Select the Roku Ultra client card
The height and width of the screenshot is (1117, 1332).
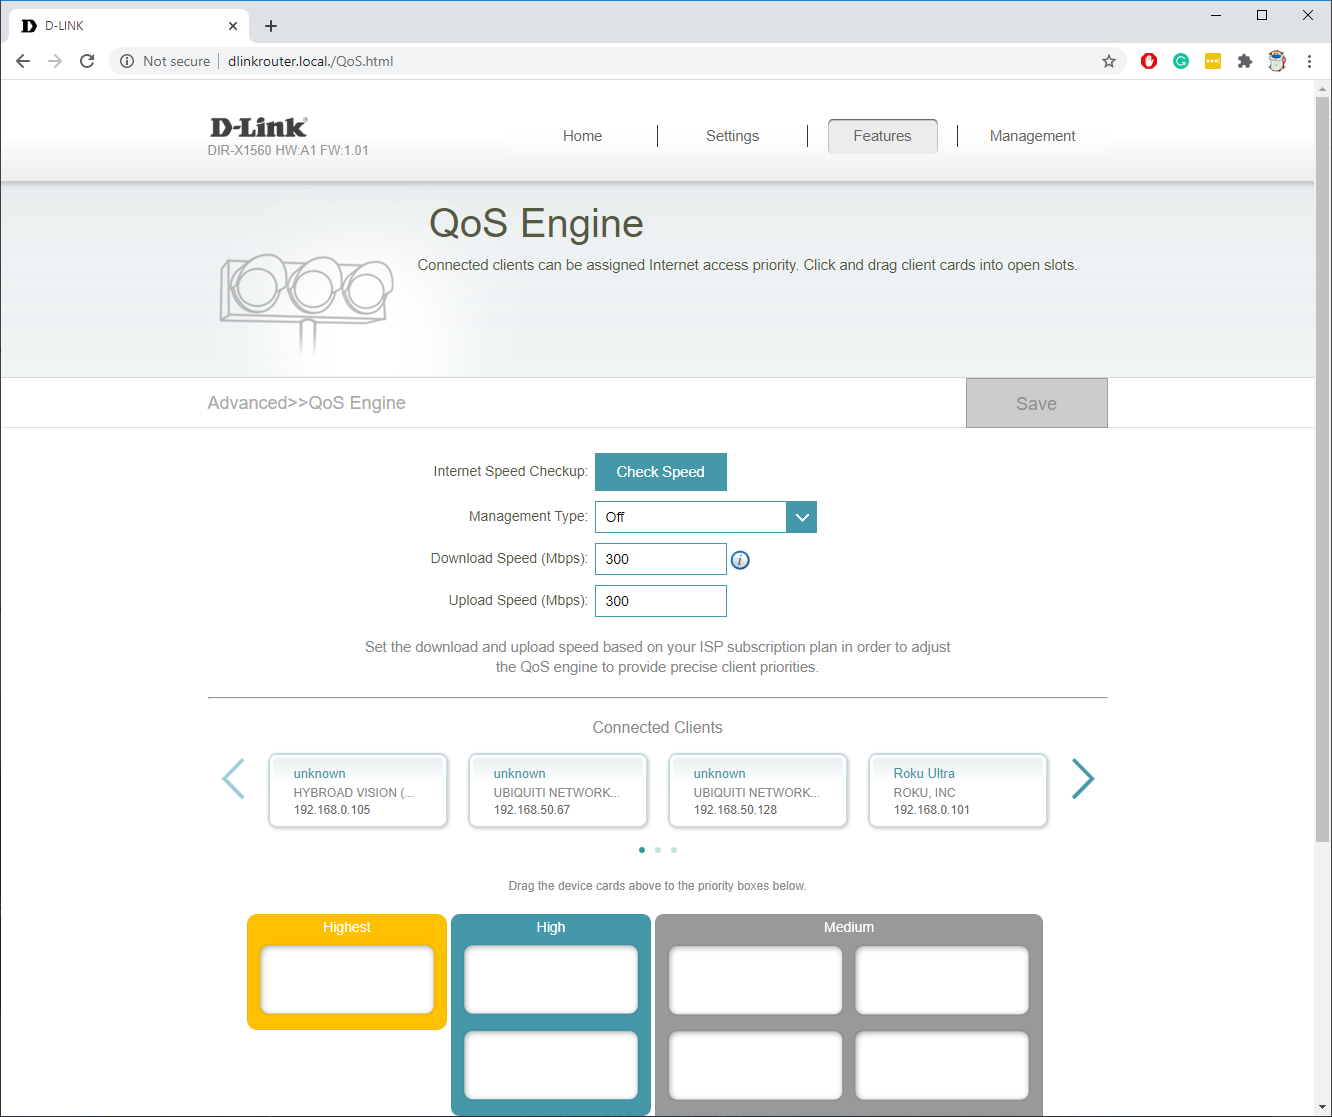click(958, 791)
